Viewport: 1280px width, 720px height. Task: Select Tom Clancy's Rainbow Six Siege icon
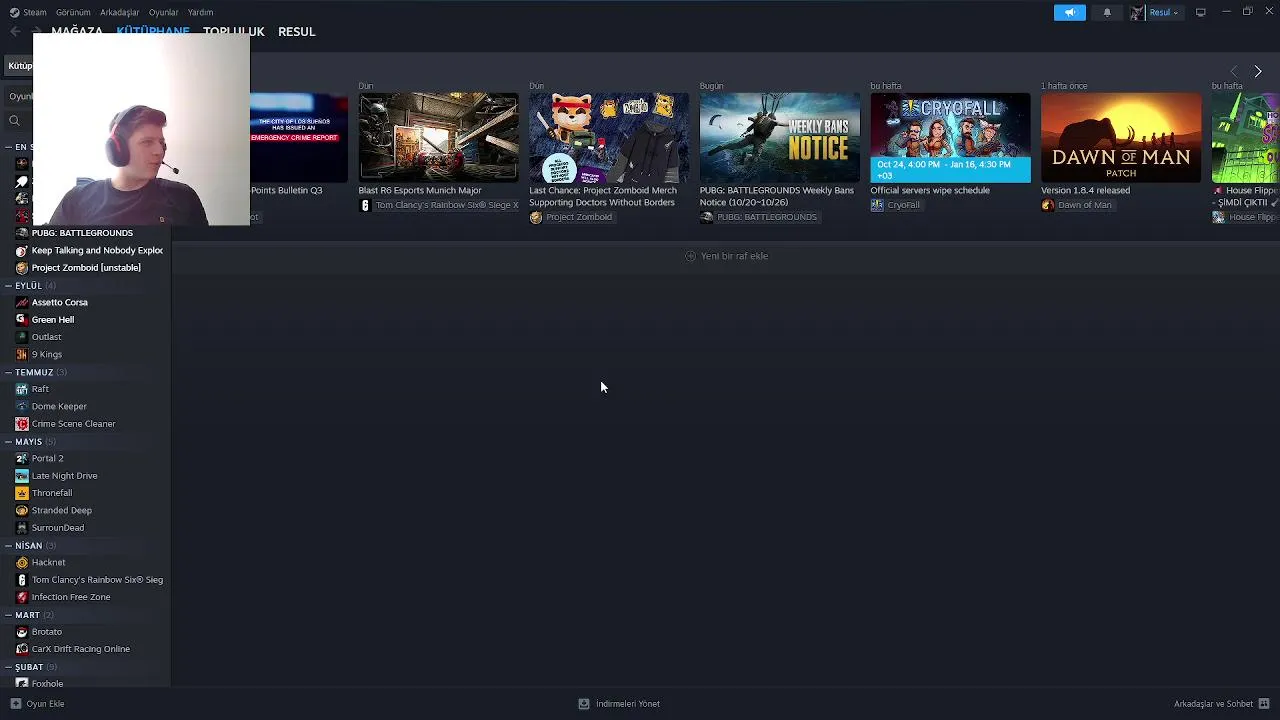(x=22, y=580)
